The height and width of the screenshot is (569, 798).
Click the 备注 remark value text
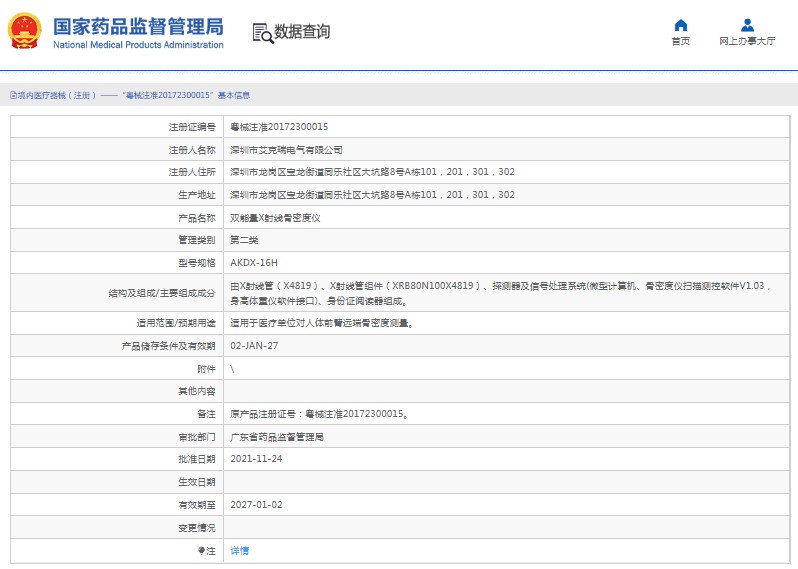319,414
